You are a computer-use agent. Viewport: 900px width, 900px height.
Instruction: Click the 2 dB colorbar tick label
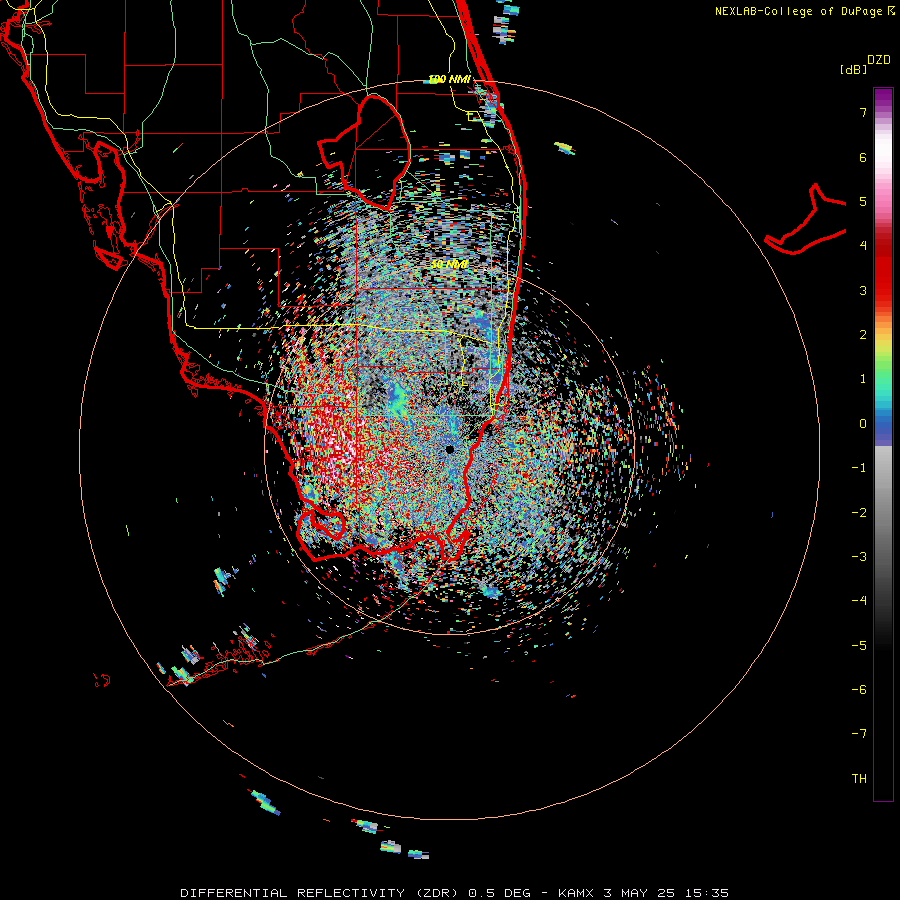coord(863,335)
